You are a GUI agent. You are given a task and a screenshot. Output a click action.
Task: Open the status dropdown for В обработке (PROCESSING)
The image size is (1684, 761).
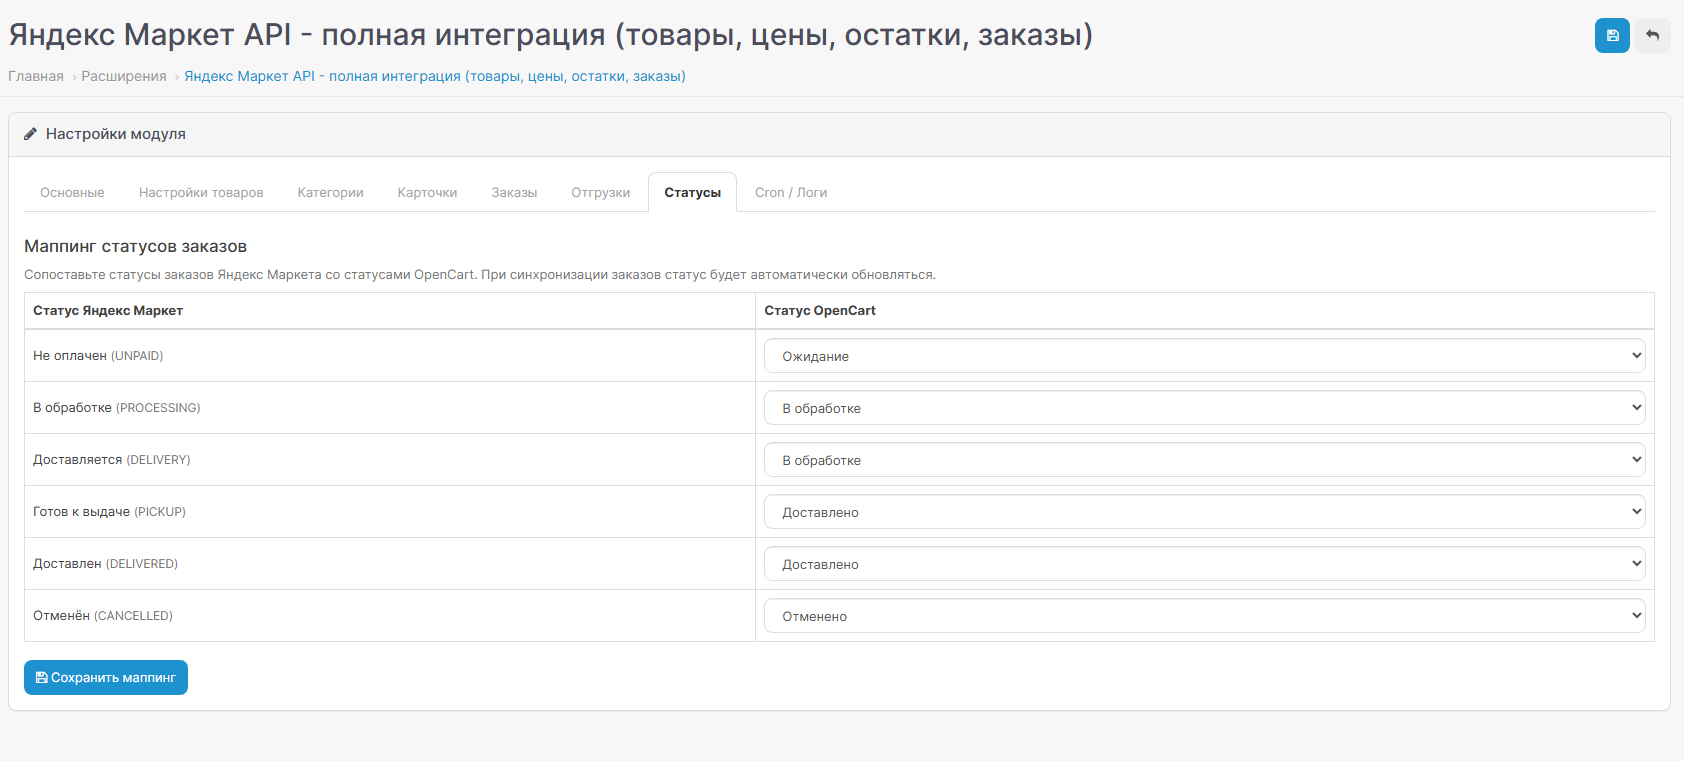(x=1204, y=408)
